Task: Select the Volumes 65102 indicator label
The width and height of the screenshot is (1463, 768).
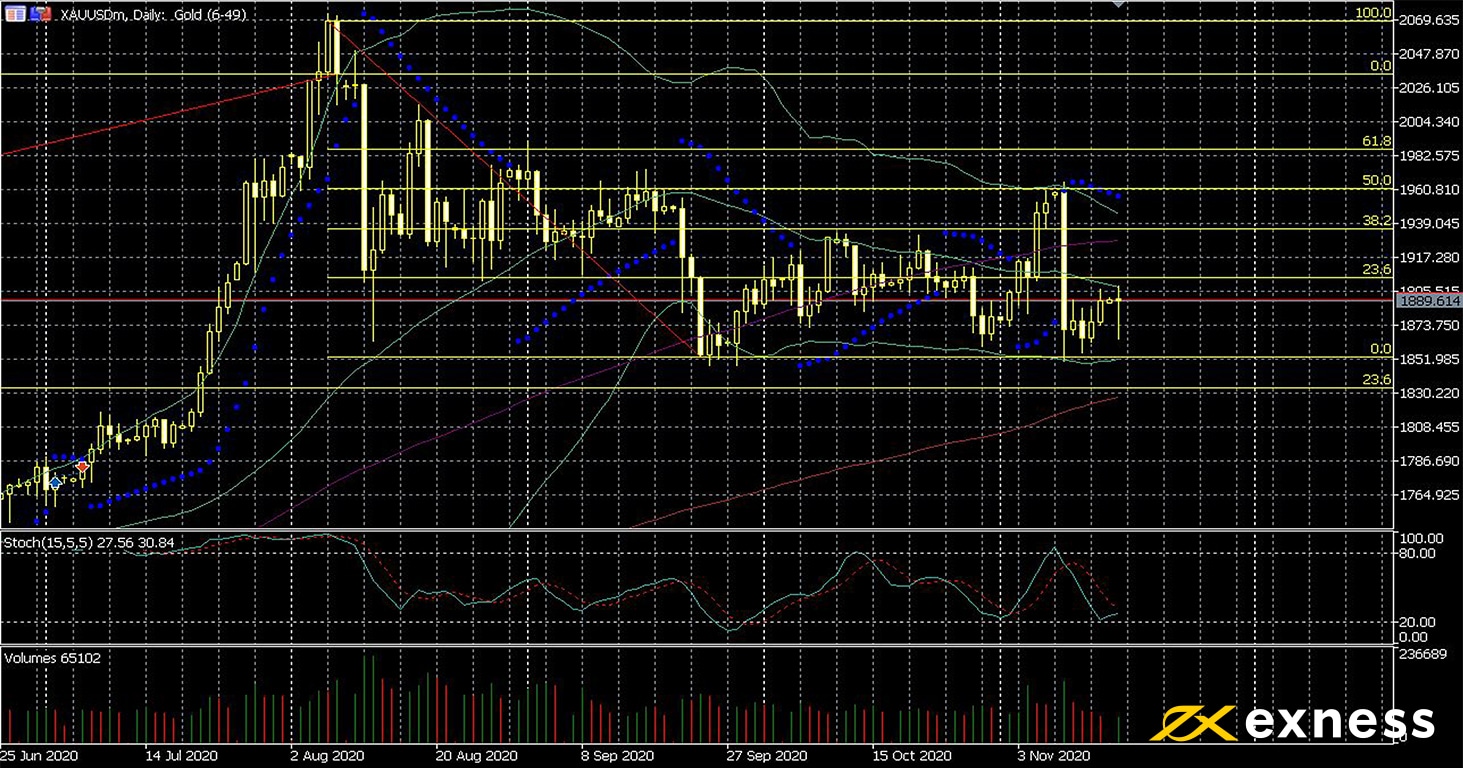Action: coord(53,658)
